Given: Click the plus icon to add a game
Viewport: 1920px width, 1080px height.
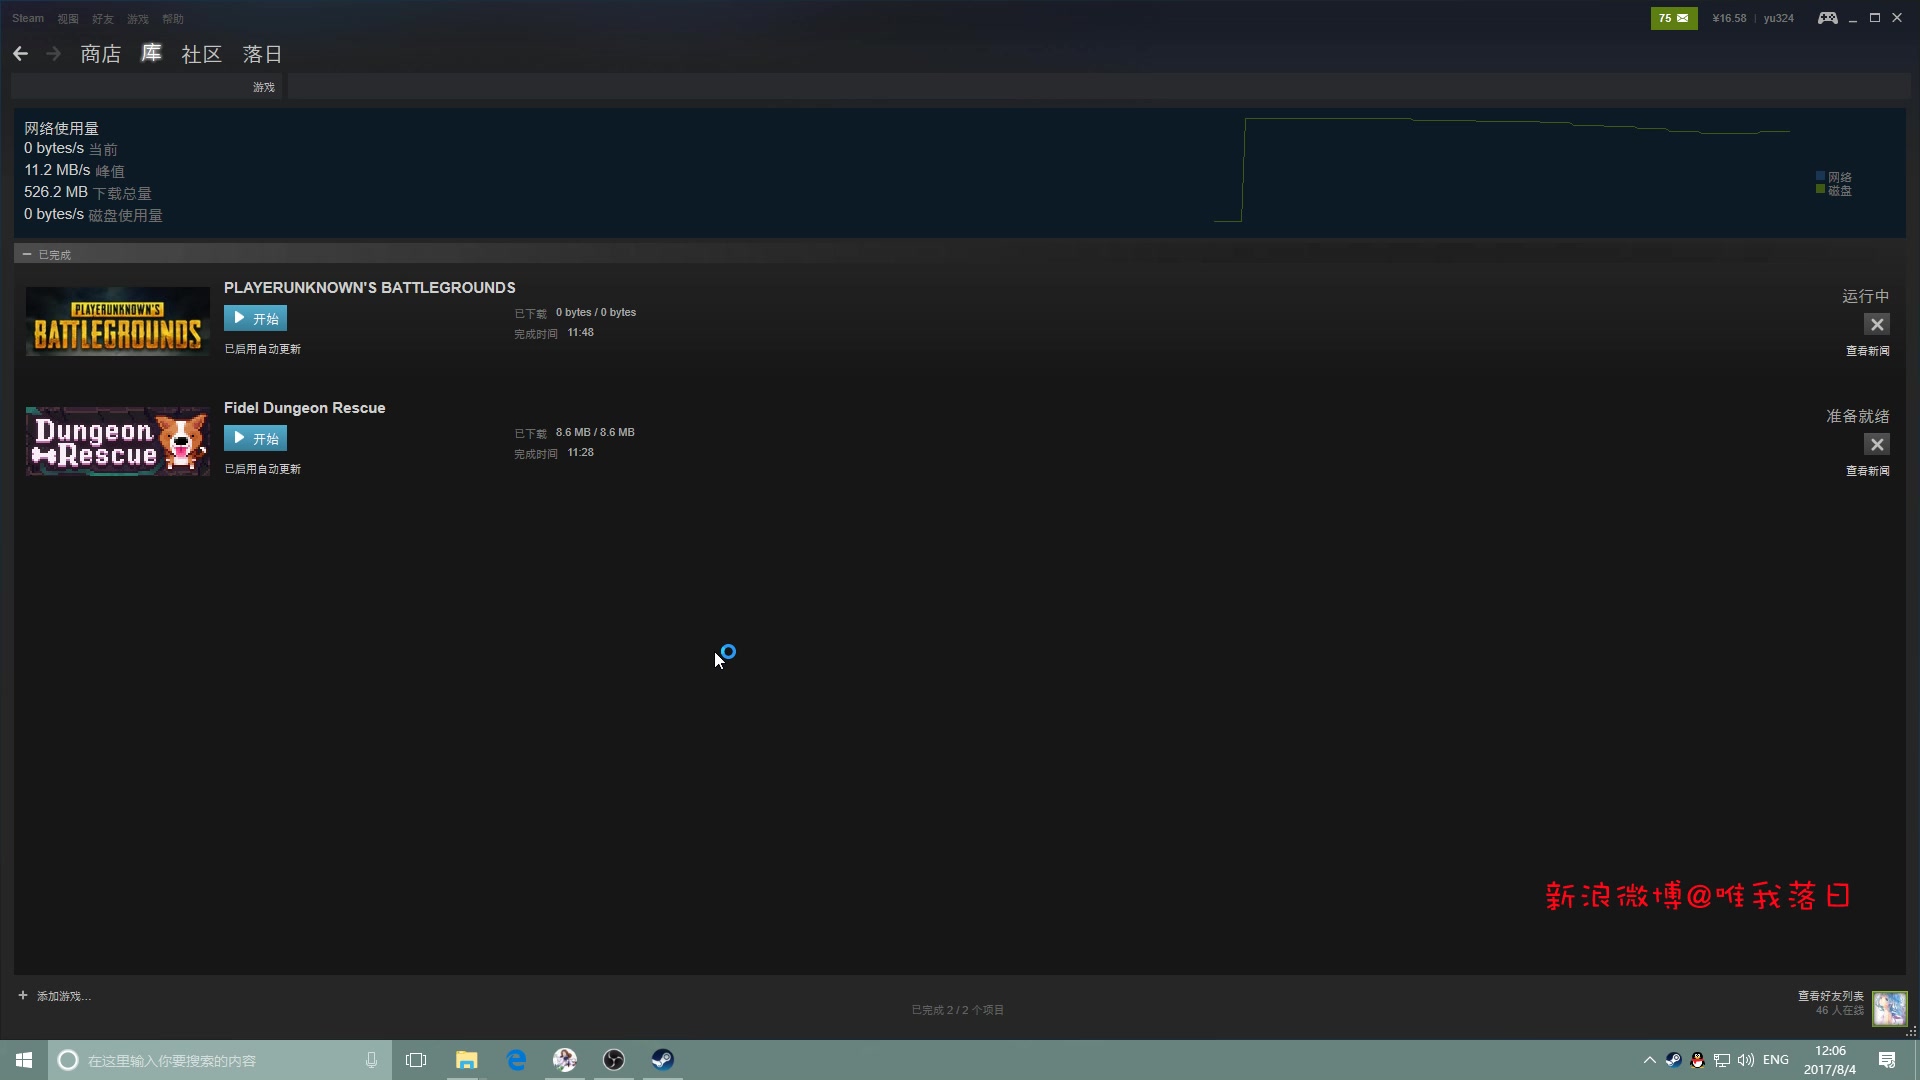Looking at the screenshot, I should [x=23, y=995].
